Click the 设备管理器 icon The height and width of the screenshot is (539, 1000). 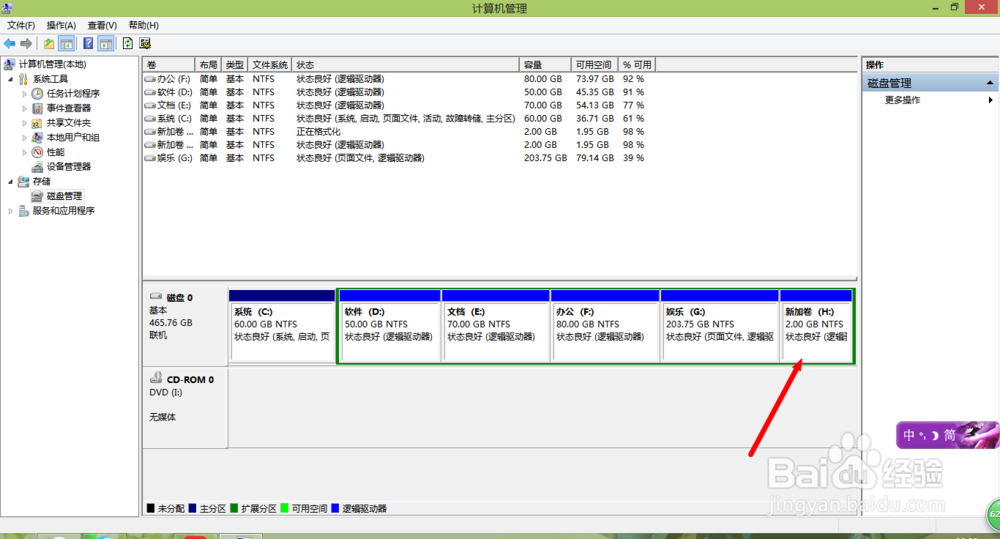pyautogui.click(x=37, y=167)
